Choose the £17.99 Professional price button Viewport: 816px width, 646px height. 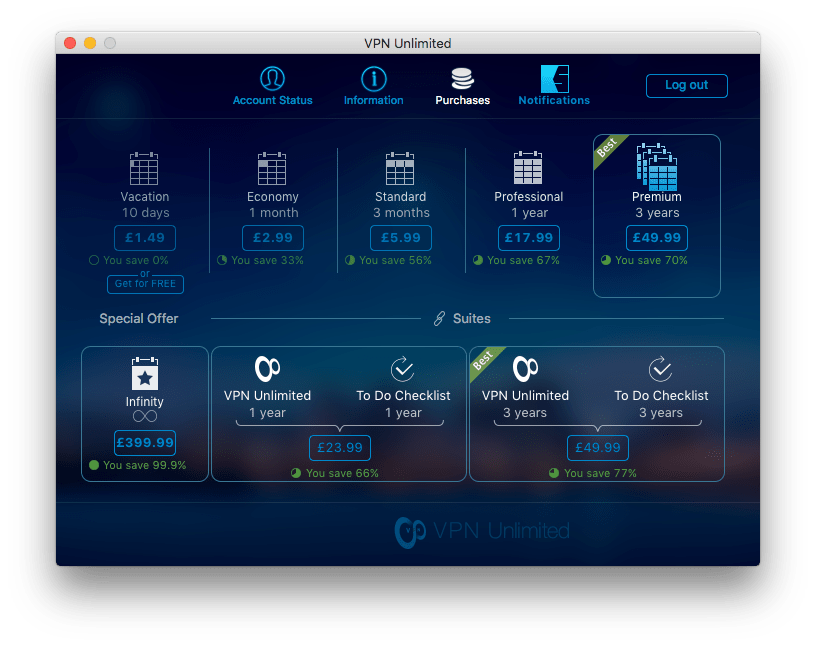[x=528, y=238]
